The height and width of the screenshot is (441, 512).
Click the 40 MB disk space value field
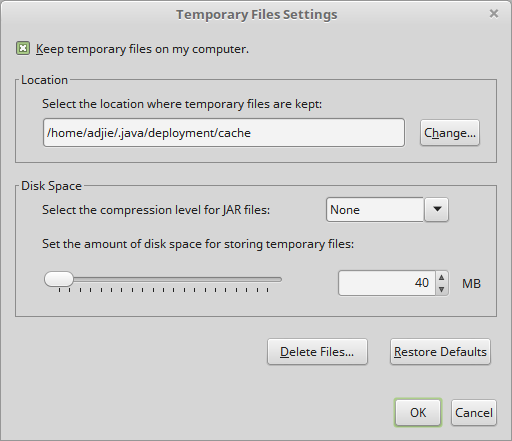point(387,283)
